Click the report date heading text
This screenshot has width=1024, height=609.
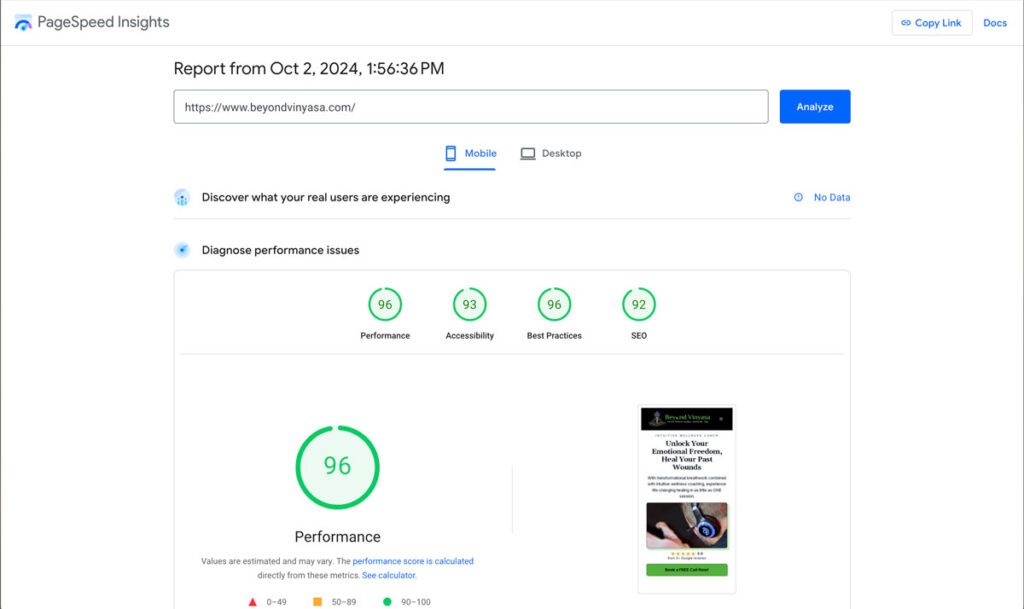click(x=309, y=69)
